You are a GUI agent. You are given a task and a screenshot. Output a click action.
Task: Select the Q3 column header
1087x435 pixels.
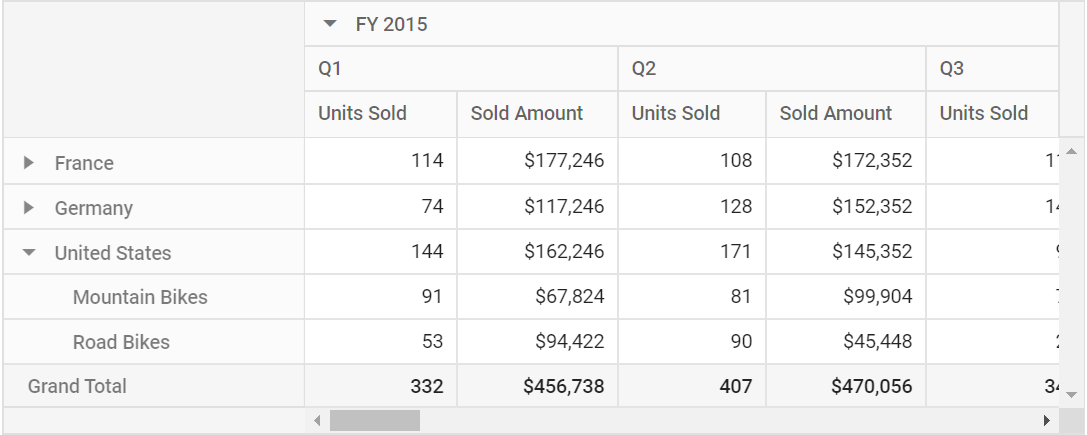993,69
